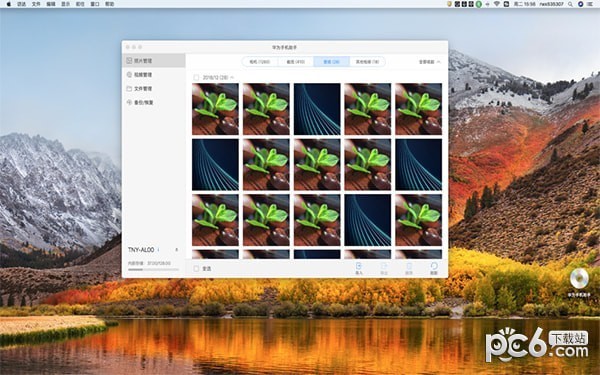The height and width of the screenshot is (375, 600).
Task: Open the Backup/Restore (备份/恢复) section
Action: tap(154, 102)
